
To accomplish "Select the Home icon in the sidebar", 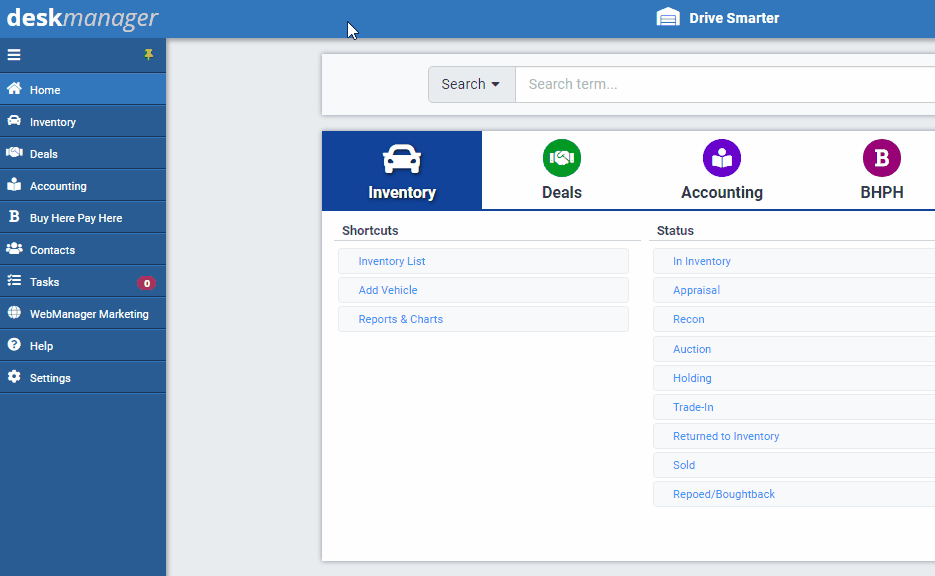I will (x=15, y=90).
